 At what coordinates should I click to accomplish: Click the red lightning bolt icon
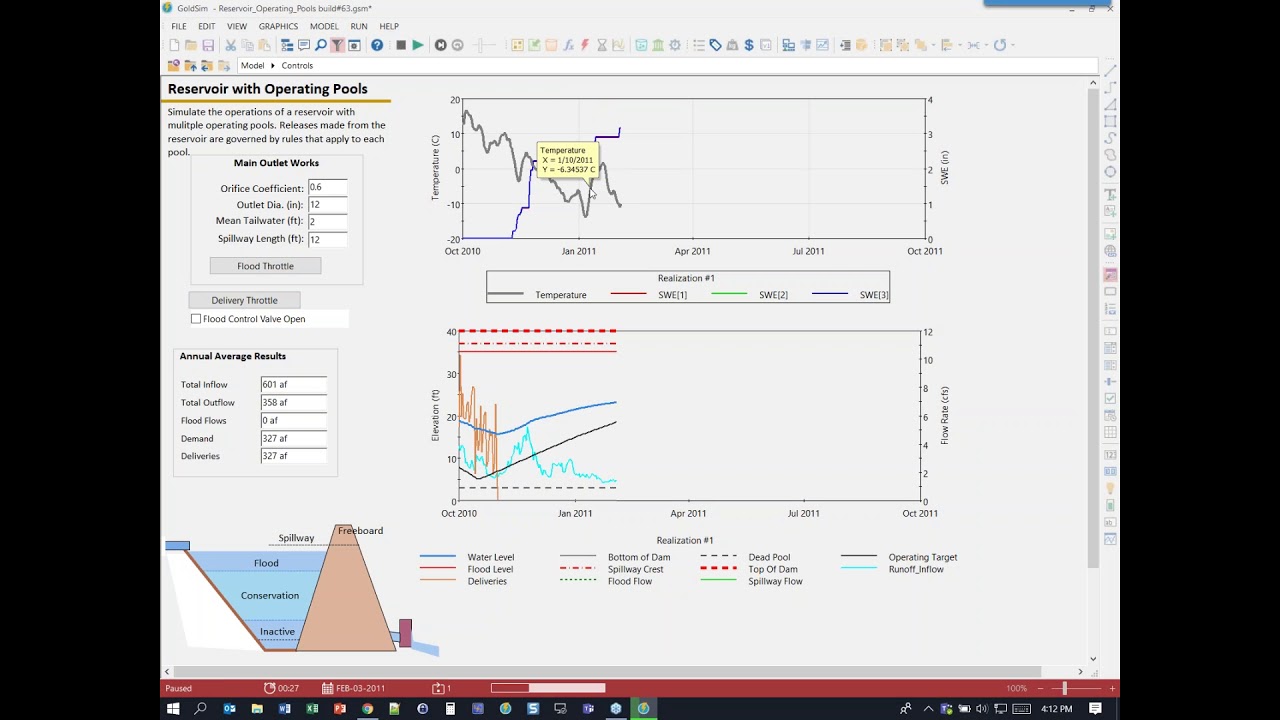click(x=585, y=45)
